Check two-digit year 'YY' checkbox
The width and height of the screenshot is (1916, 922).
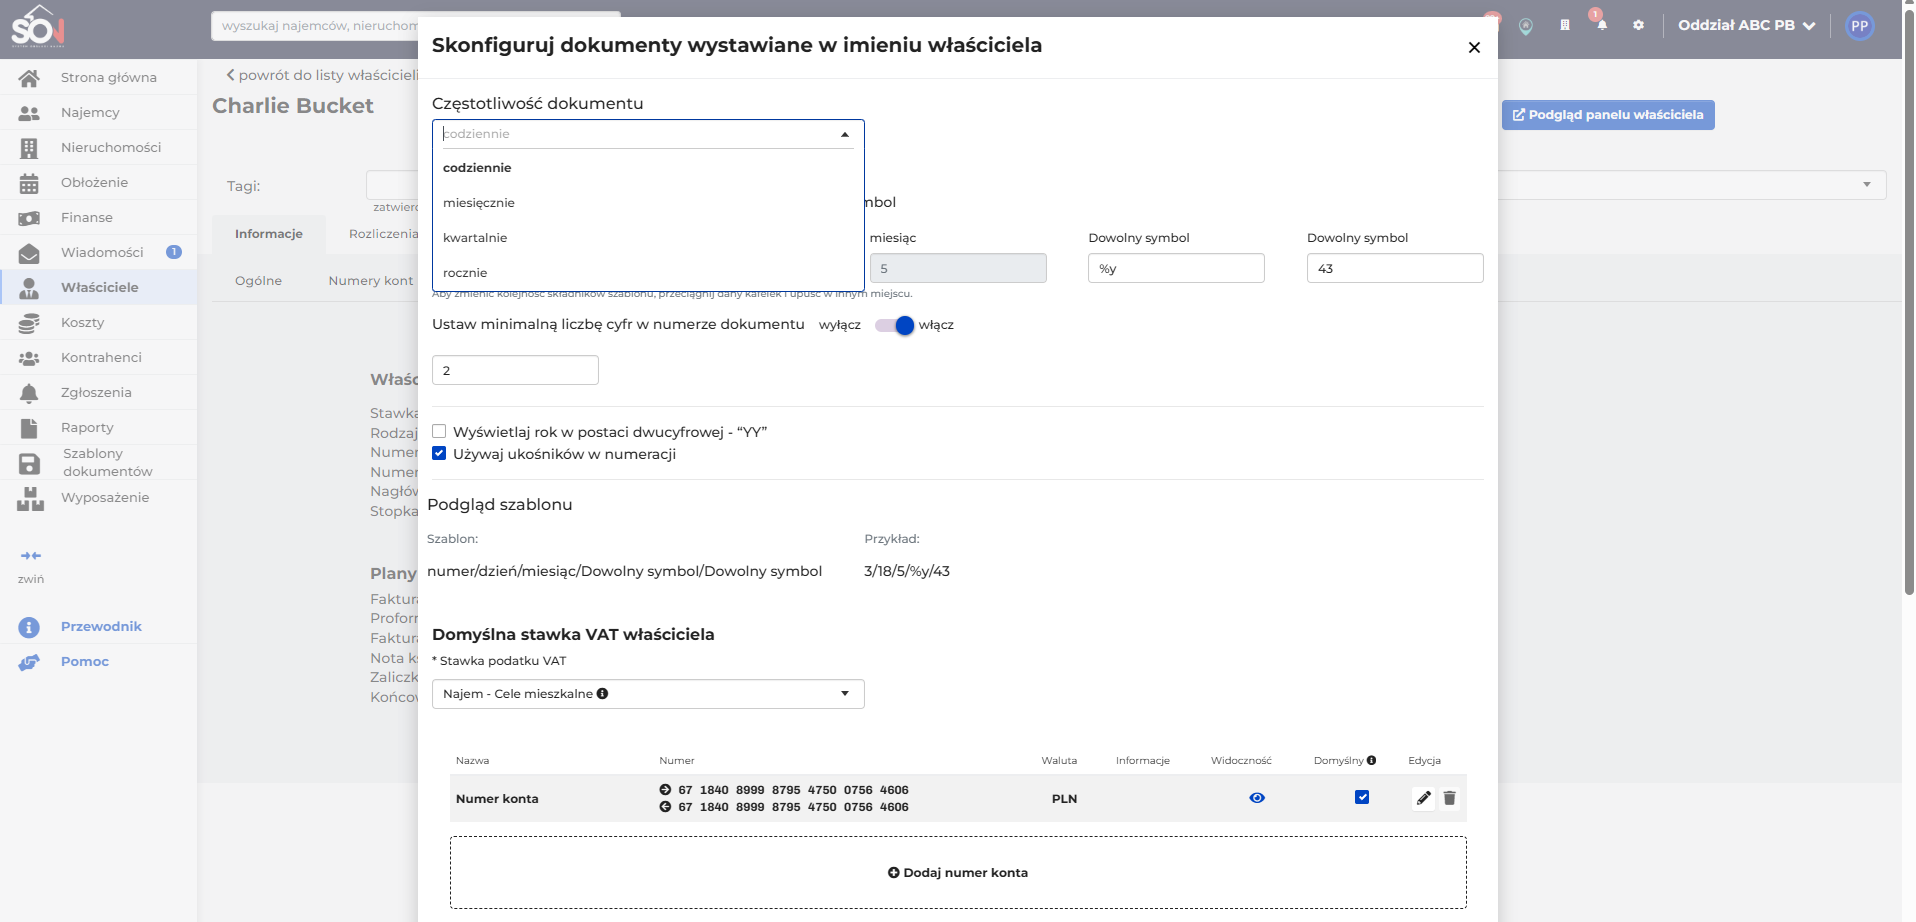(439, 432)
